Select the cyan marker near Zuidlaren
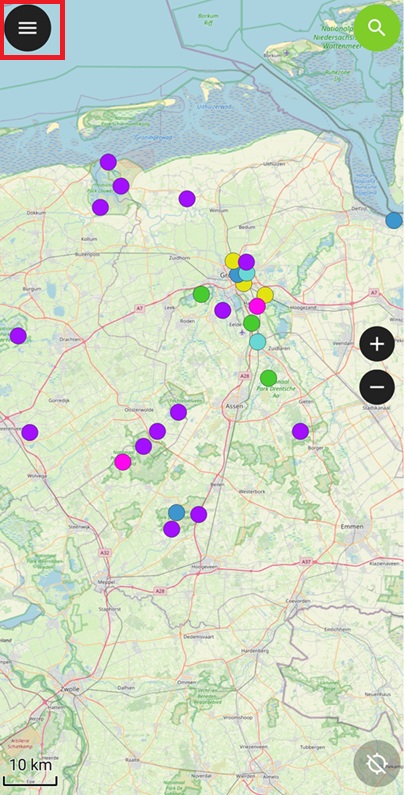The image size is (405, 795). click(257, 342)
